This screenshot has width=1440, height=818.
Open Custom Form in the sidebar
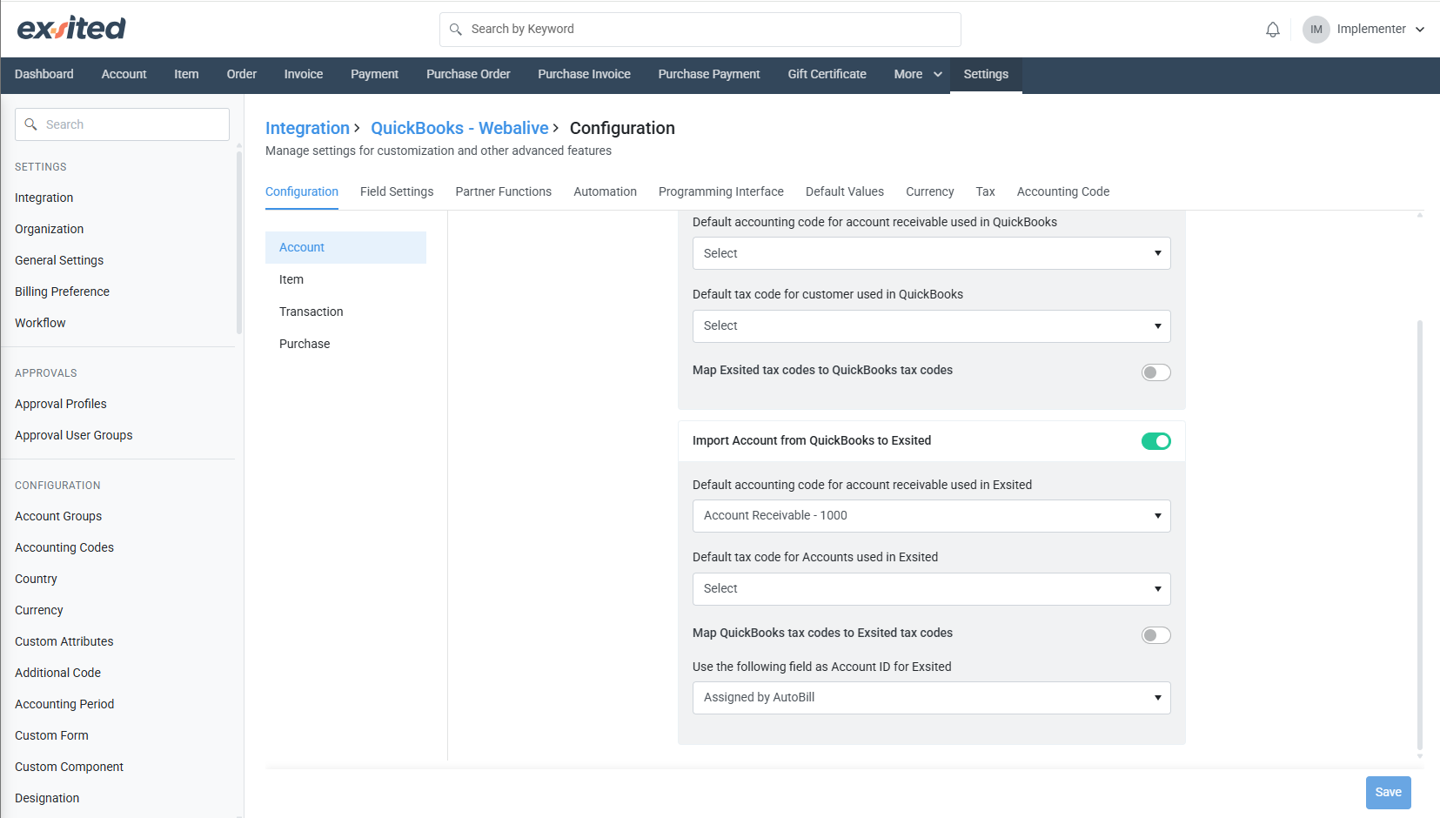pos(52,736)
